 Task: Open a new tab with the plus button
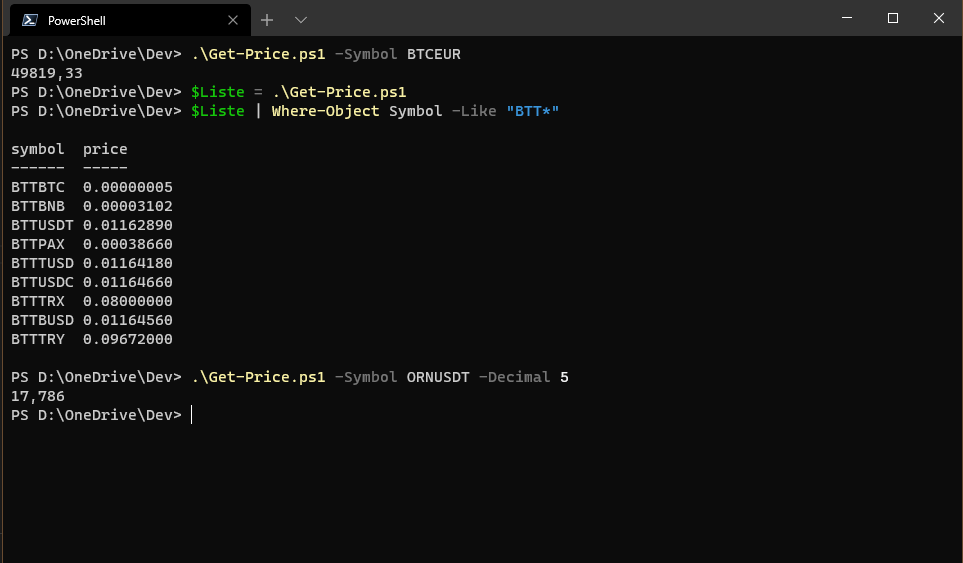coord(267,19)
